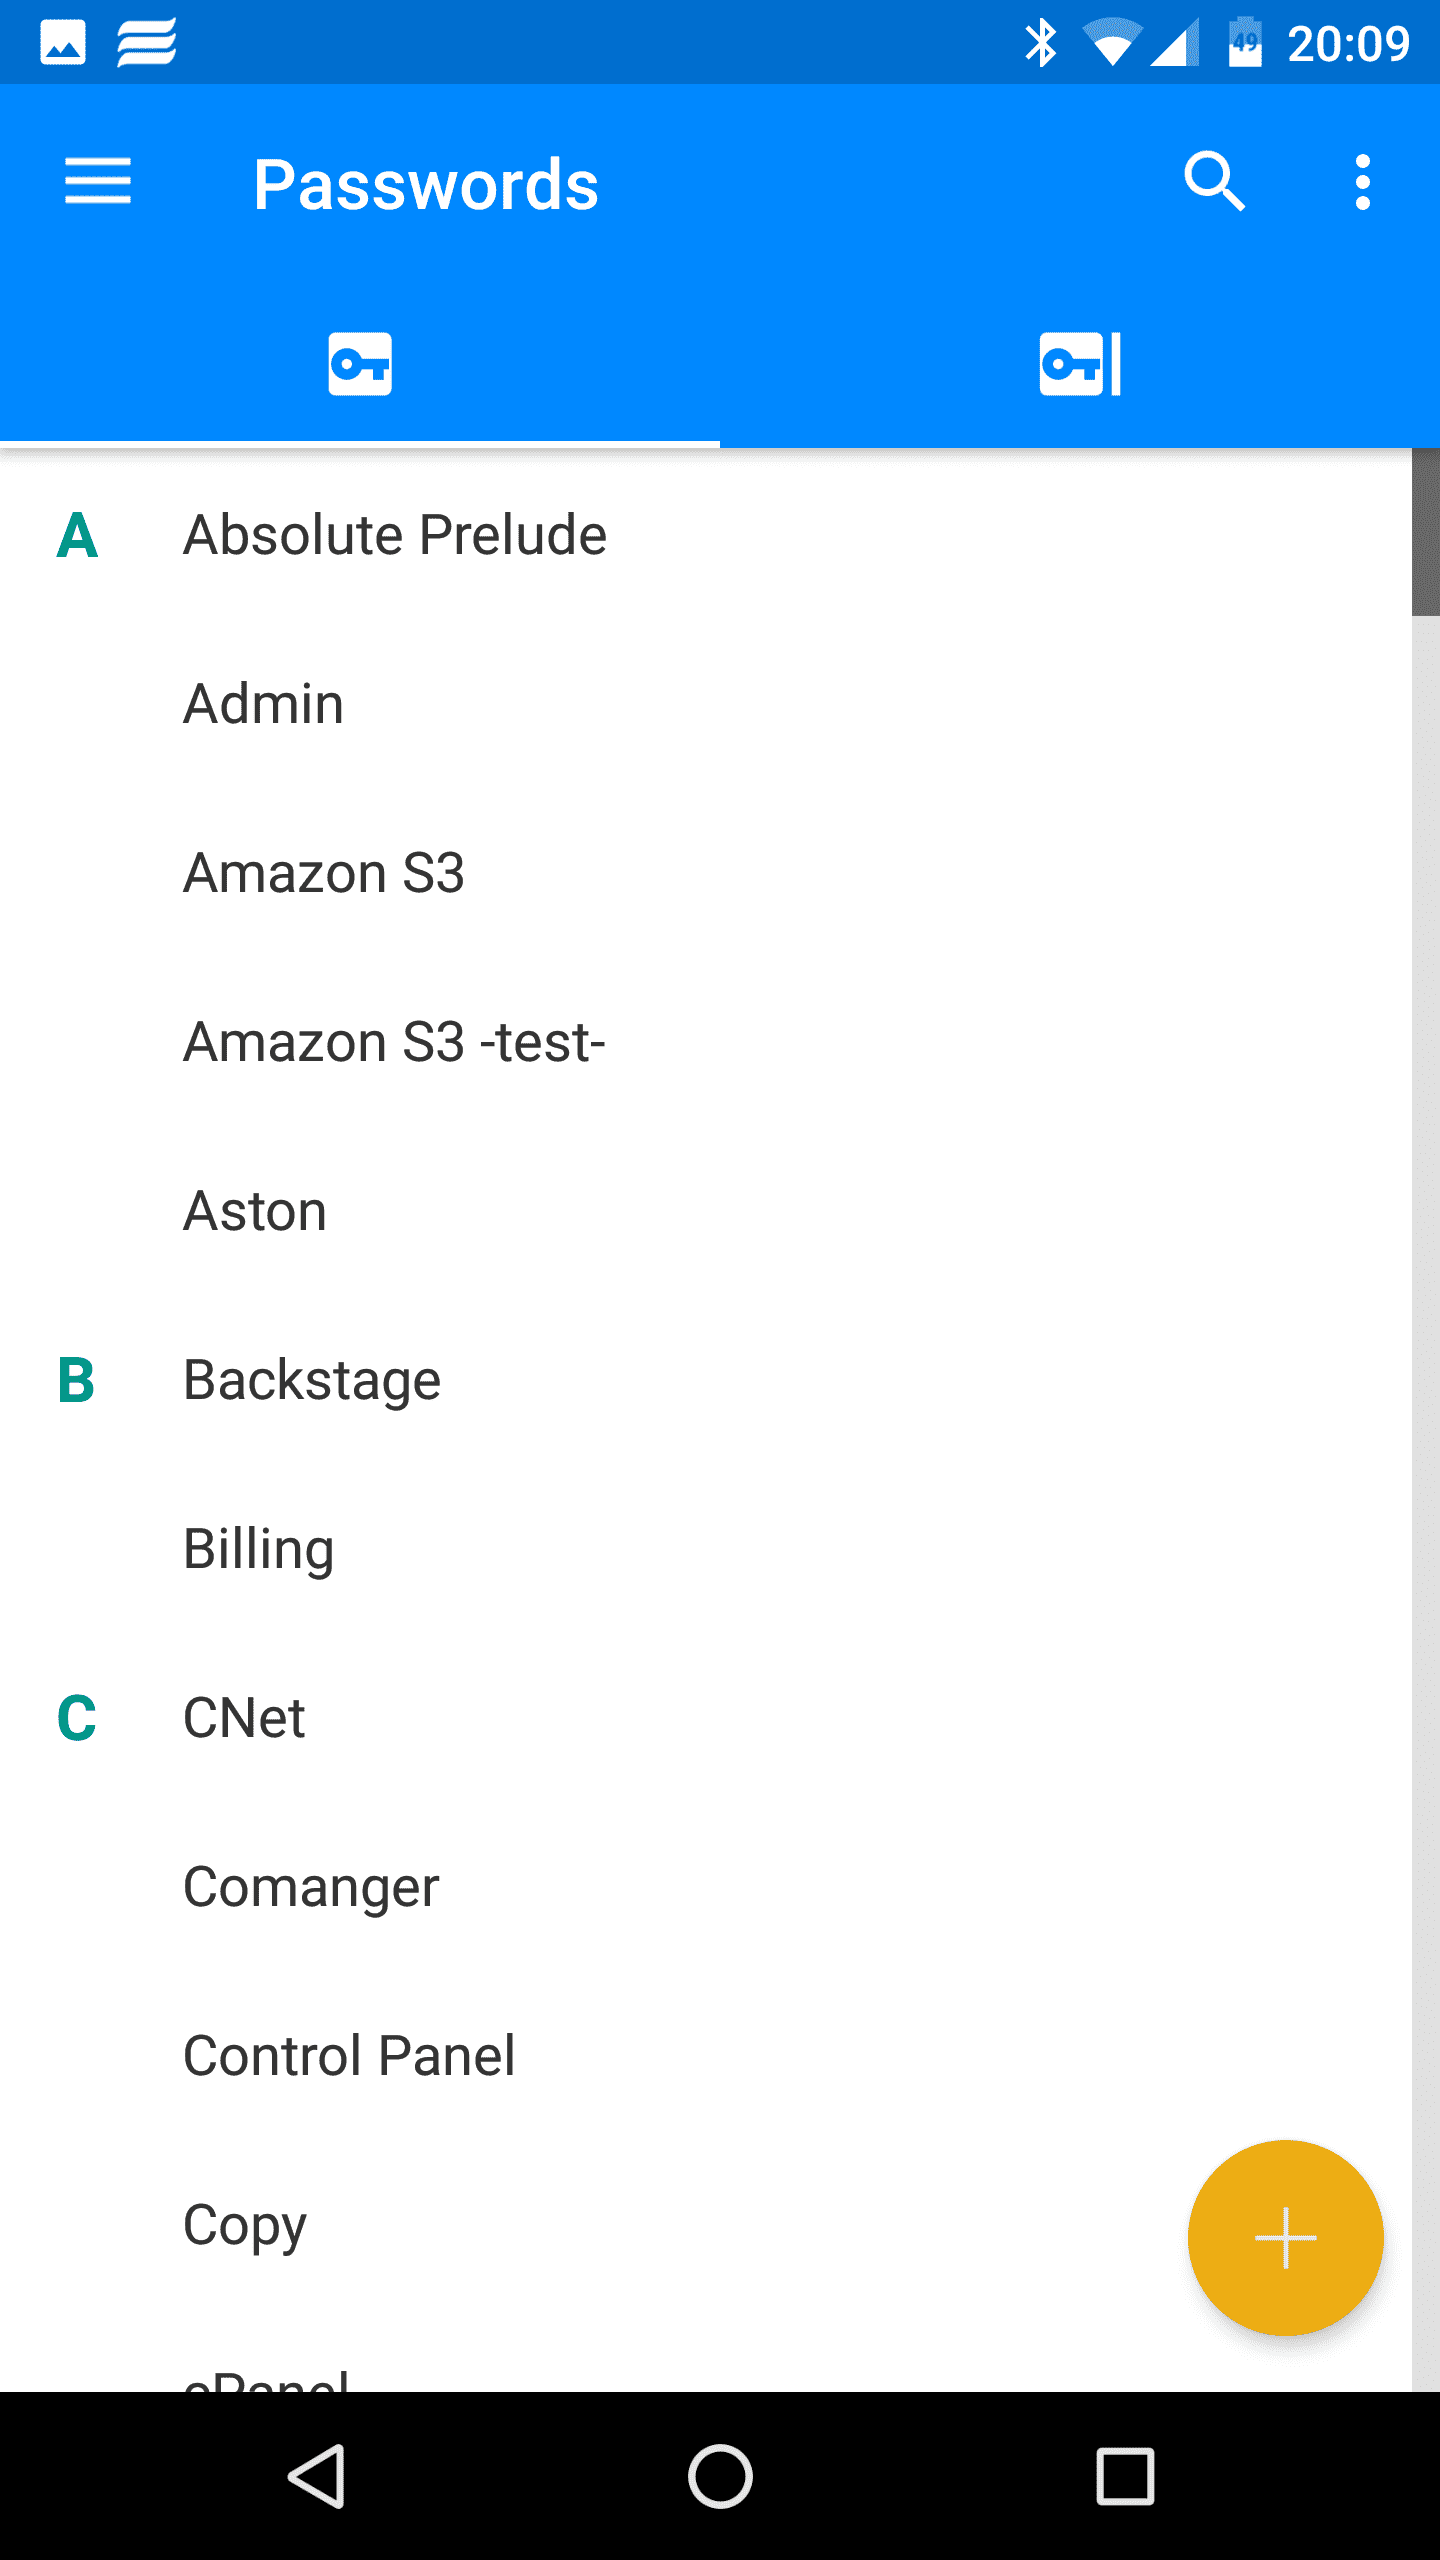Select the Backstage password entry

click(x=312, y=1381)
